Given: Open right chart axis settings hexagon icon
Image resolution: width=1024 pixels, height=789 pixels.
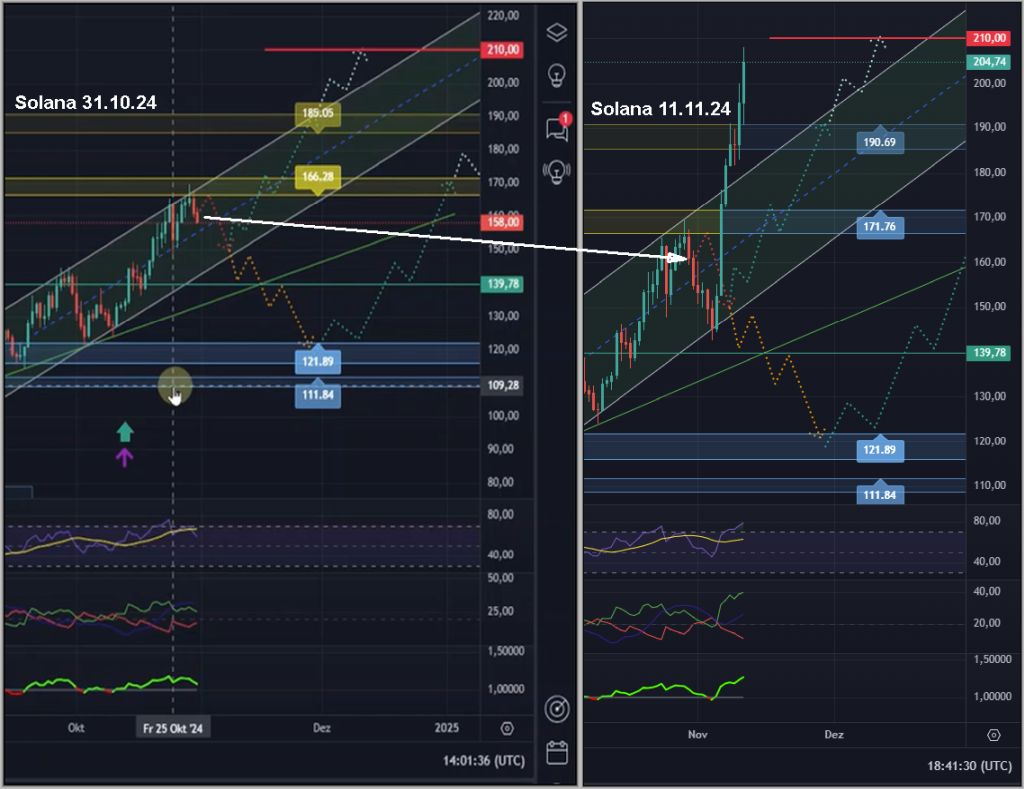Looking at the screenshot, I should point(993,735).
